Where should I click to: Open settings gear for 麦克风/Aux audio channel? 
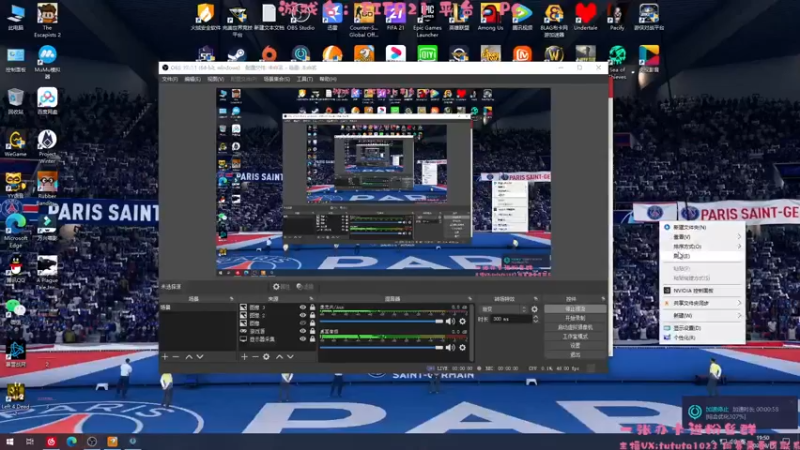click(462, 321)
